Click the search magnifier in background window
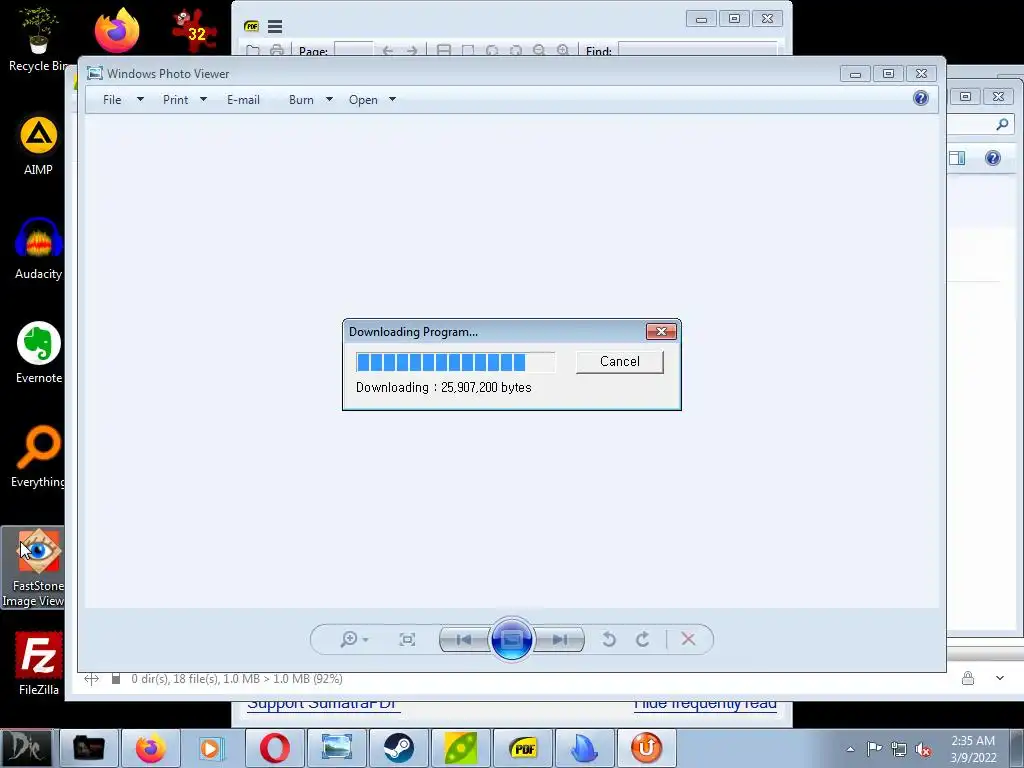Image resolution: width=1024 pixels, height=768 pixels. click(x=1002, y=124)
